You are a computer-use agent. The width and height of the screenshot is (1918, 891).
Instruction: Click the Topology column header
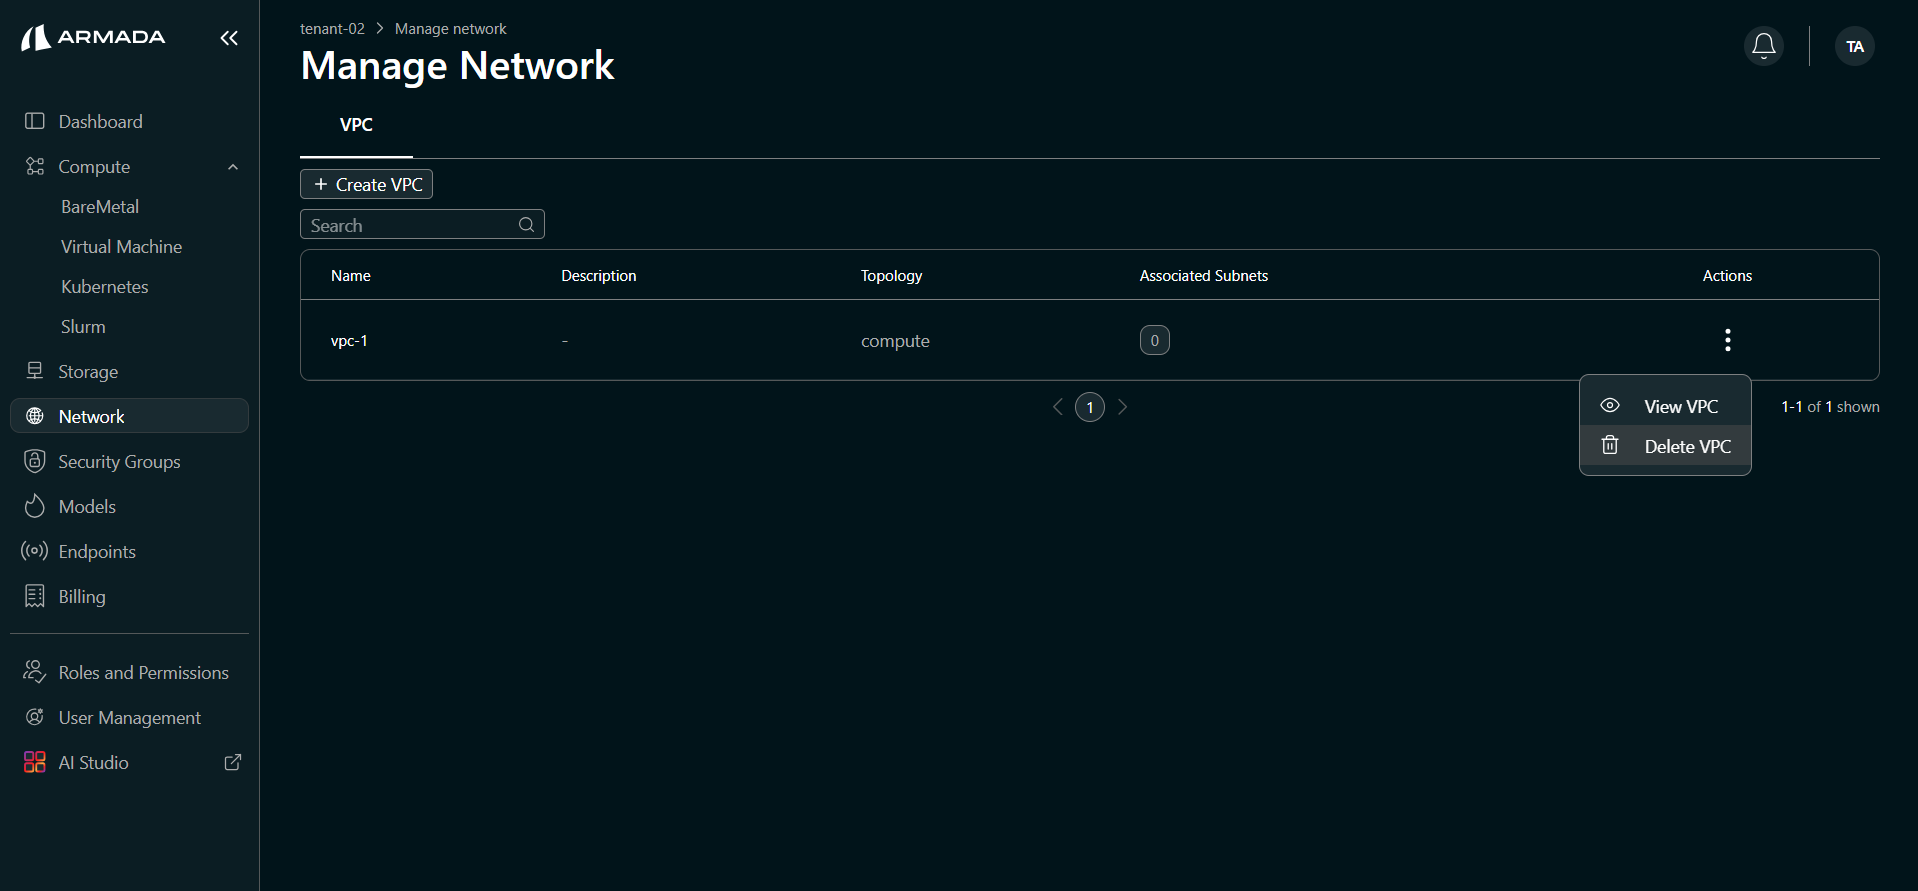click(891, 276)
